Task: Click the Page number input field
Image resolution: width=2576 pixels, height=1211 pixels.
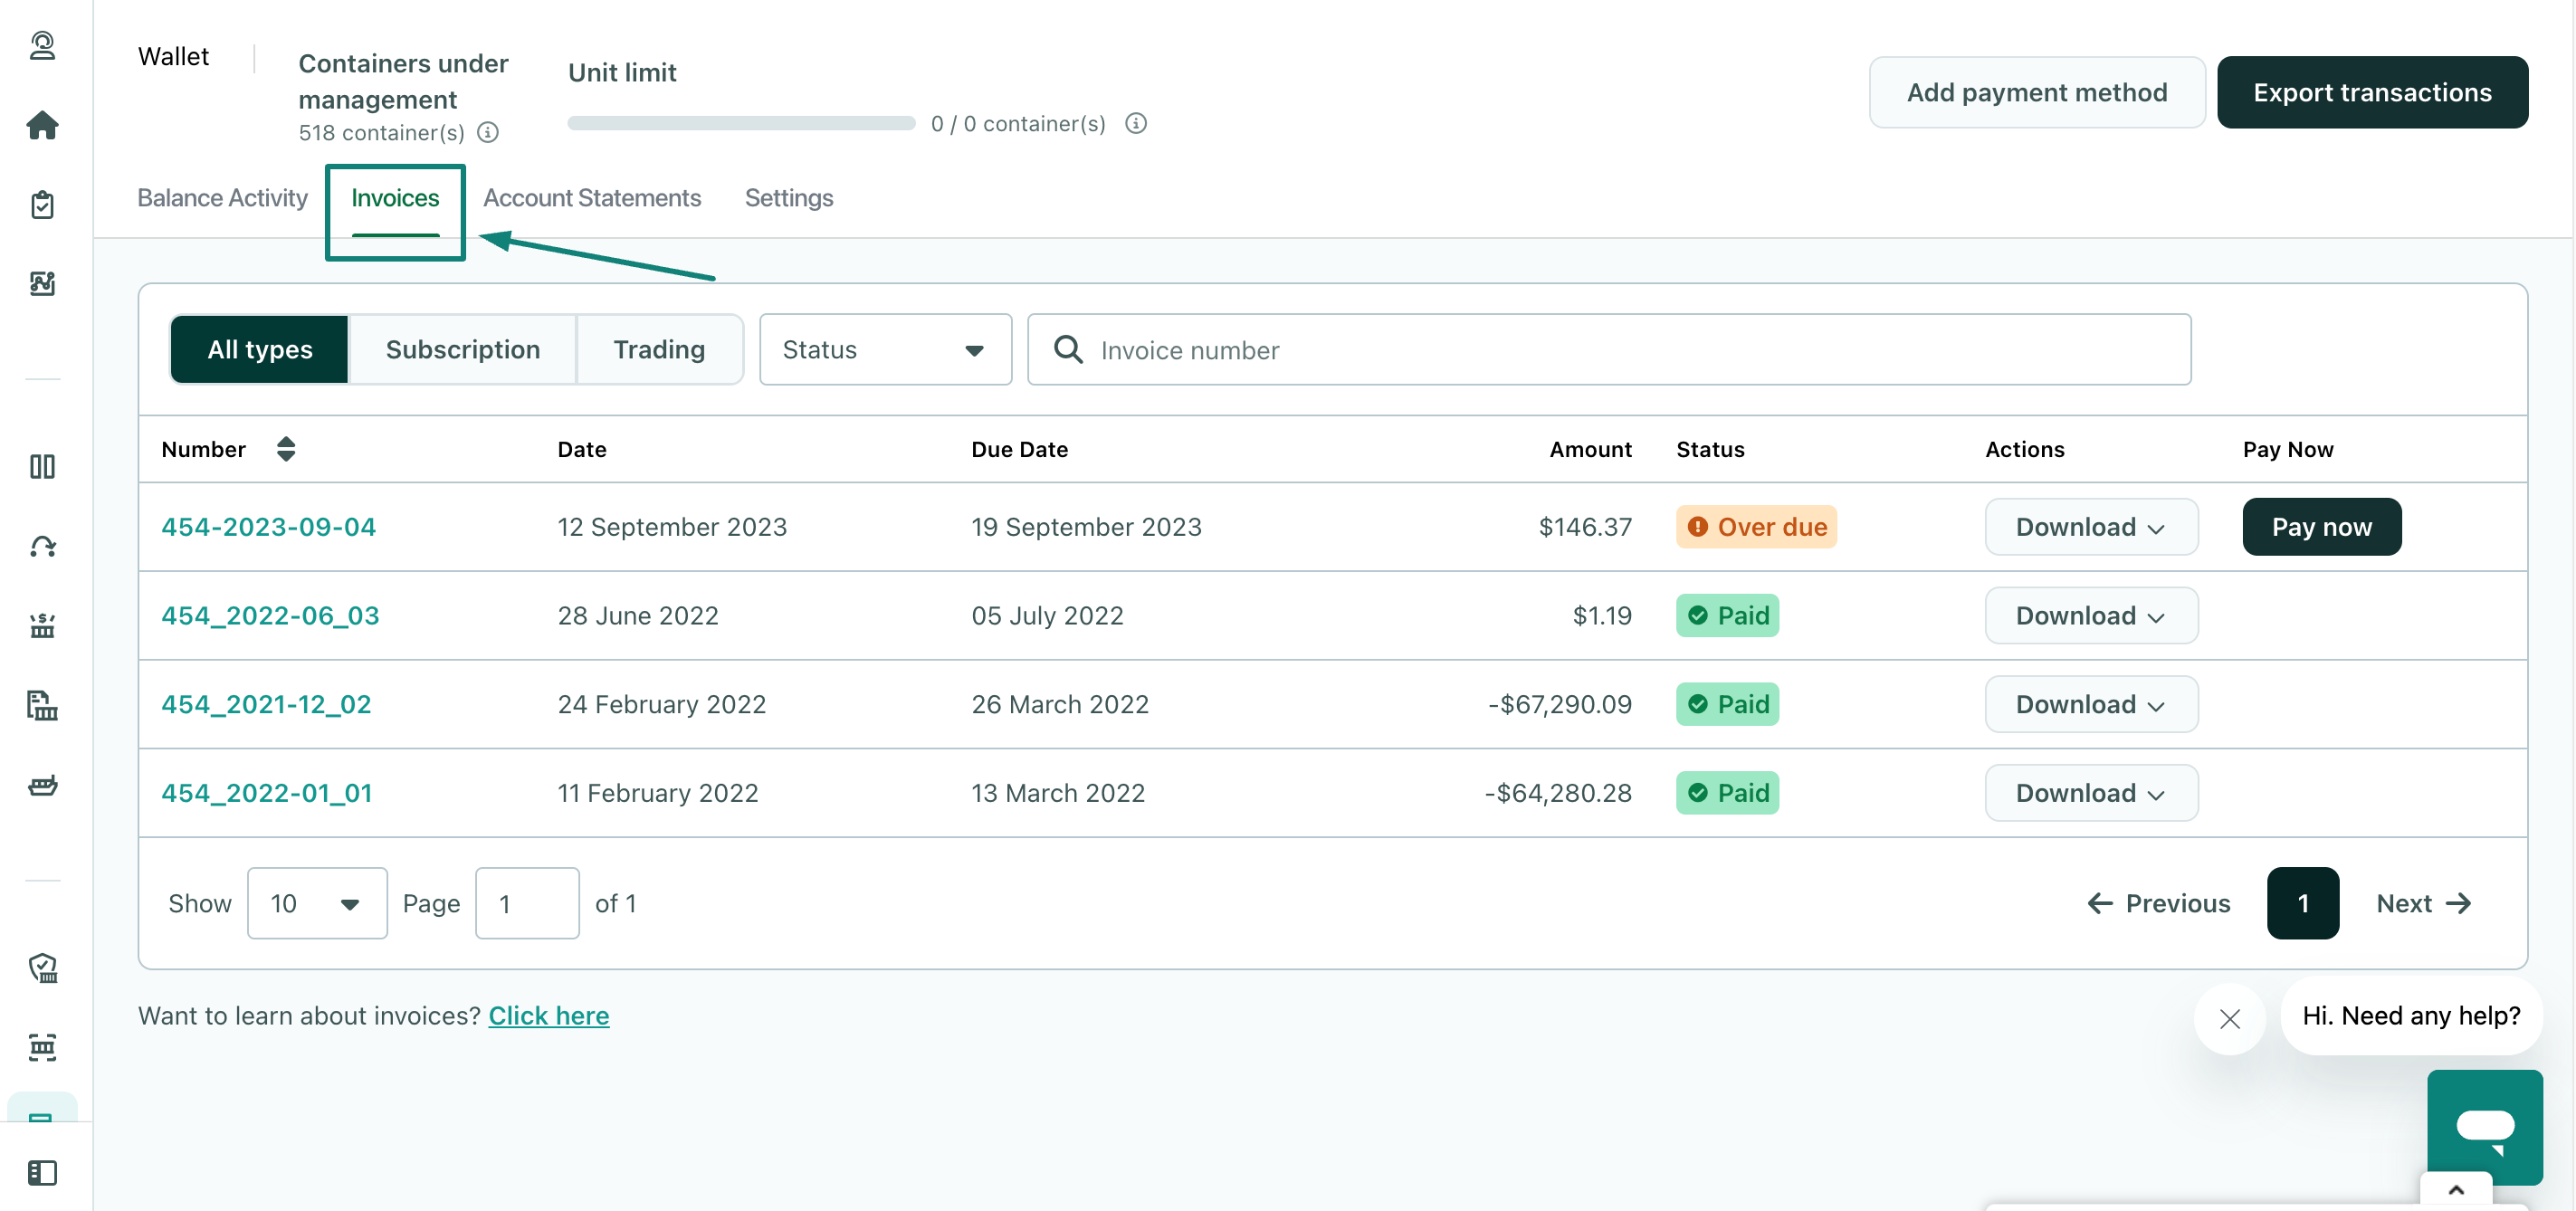Action: coord(527,903)
